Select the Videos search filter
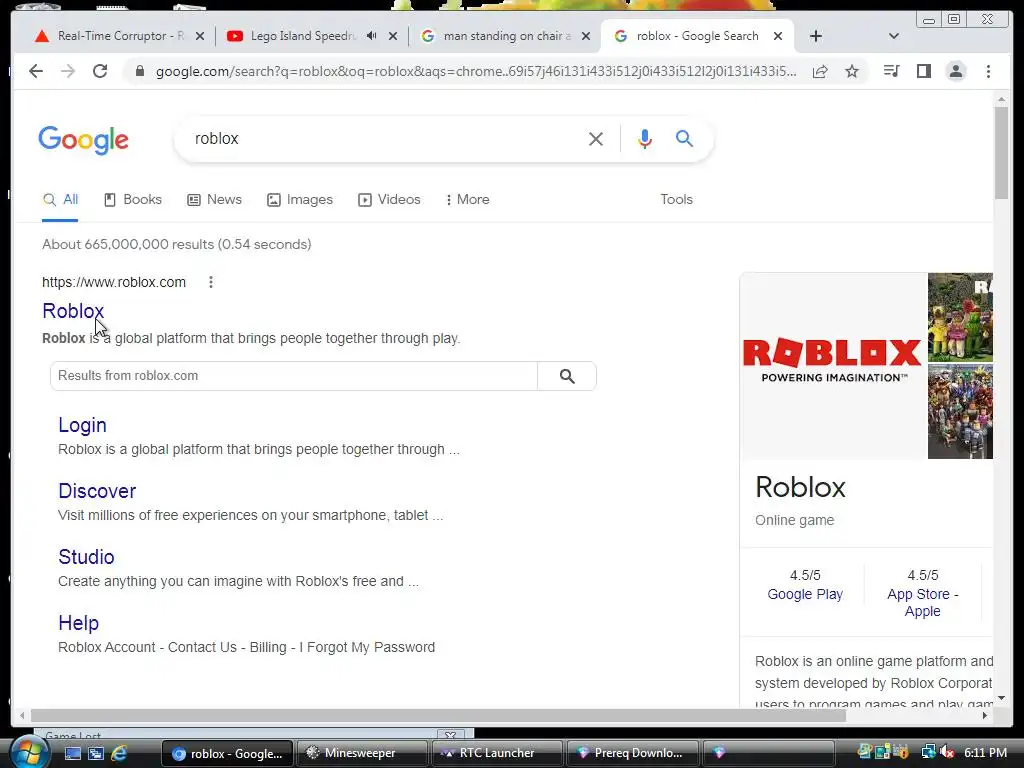The height and width of the screenshot is (768, 1024). click(x=389, y=199)
